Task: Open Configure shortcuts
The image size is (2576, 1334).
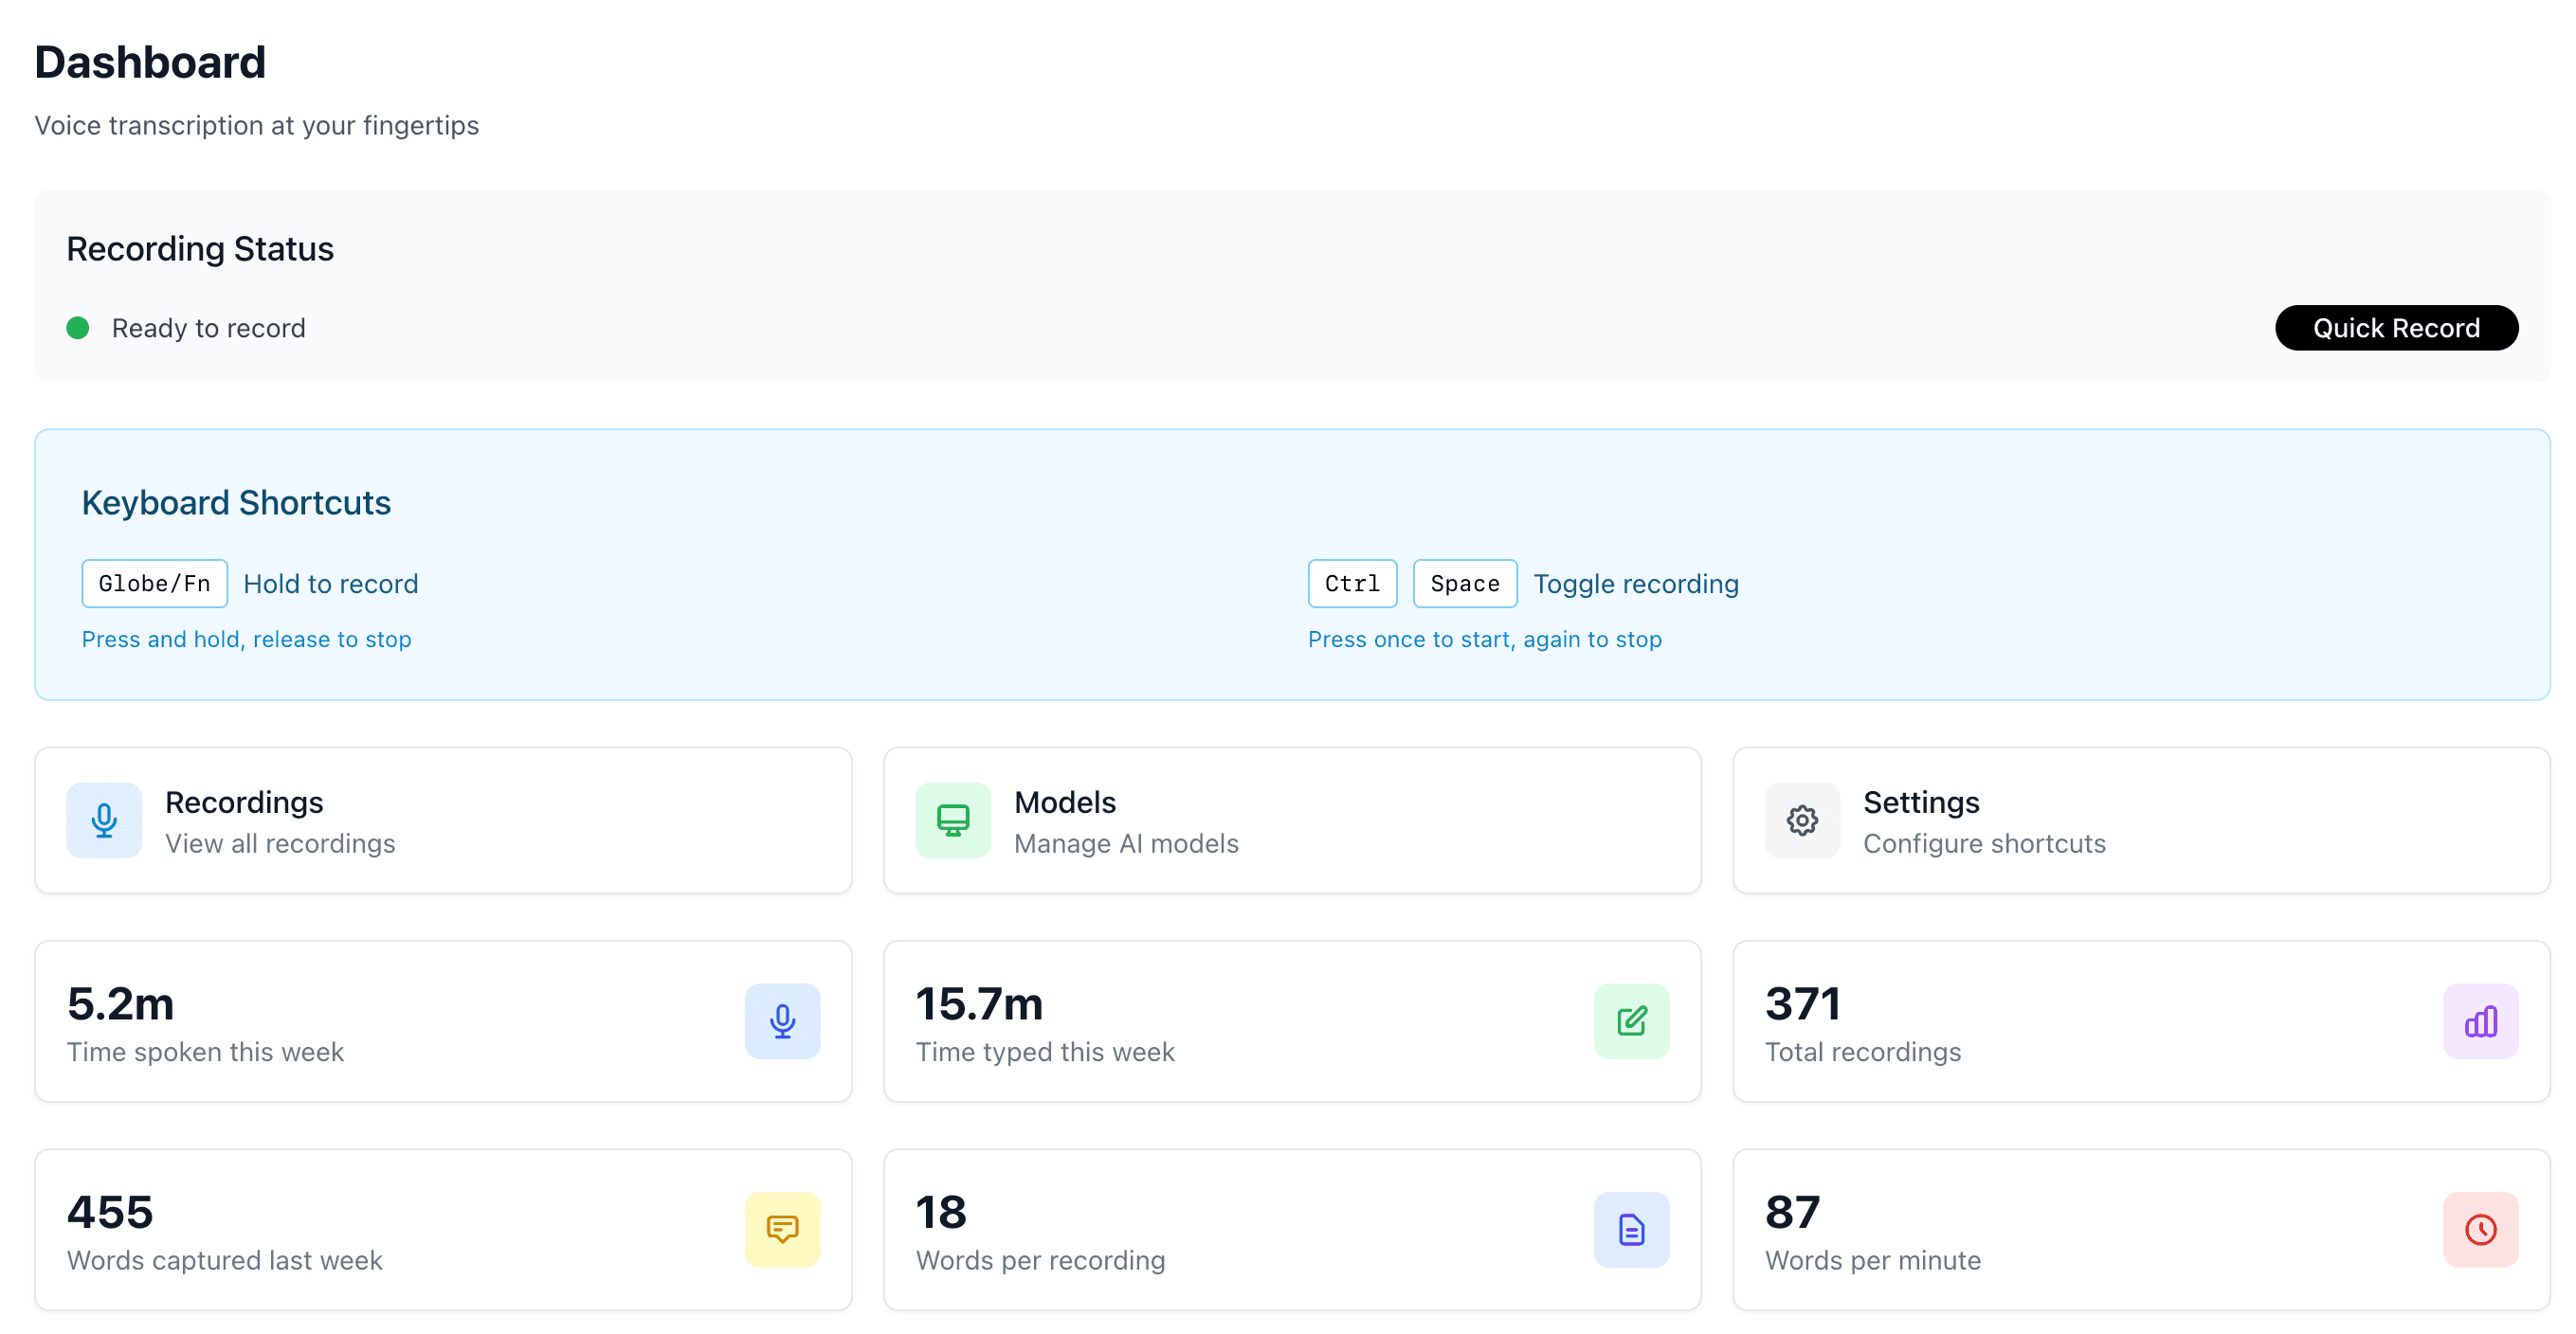Action: 1984,843
